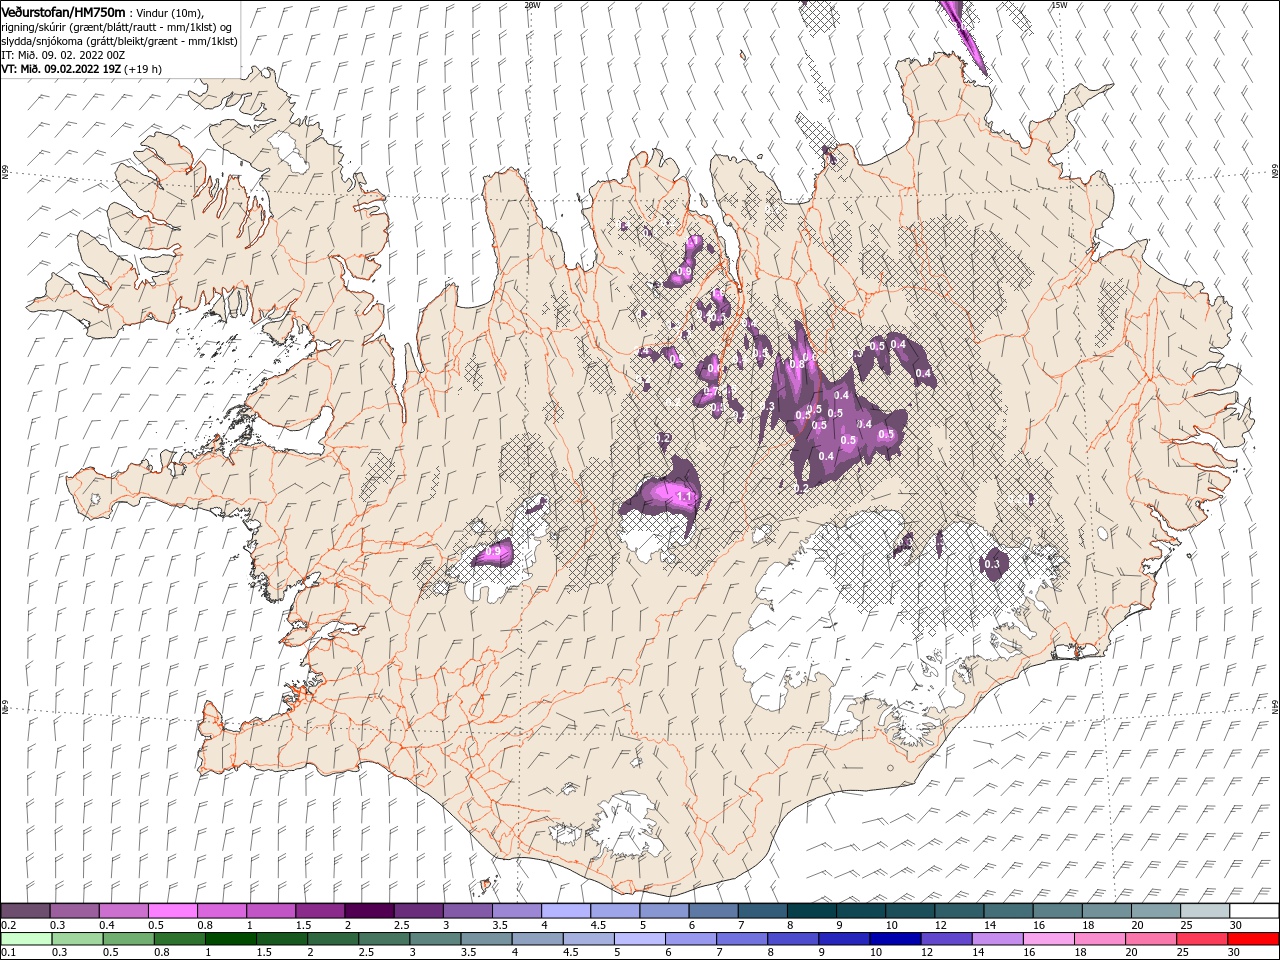Click the pale green 0.1 swatch in the lower legend

(26, 939)
